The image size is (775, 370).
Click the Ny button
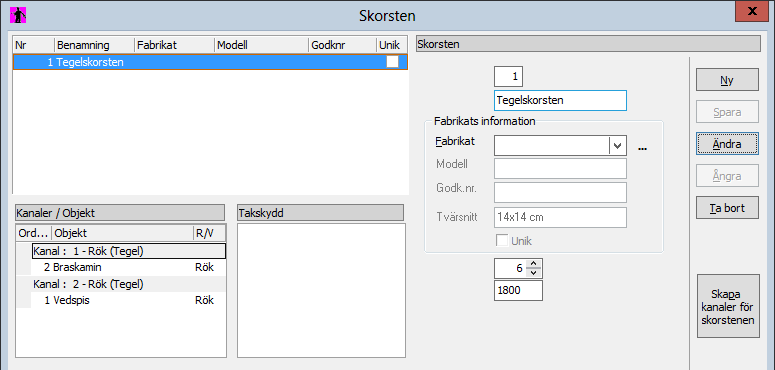[727, 80]
